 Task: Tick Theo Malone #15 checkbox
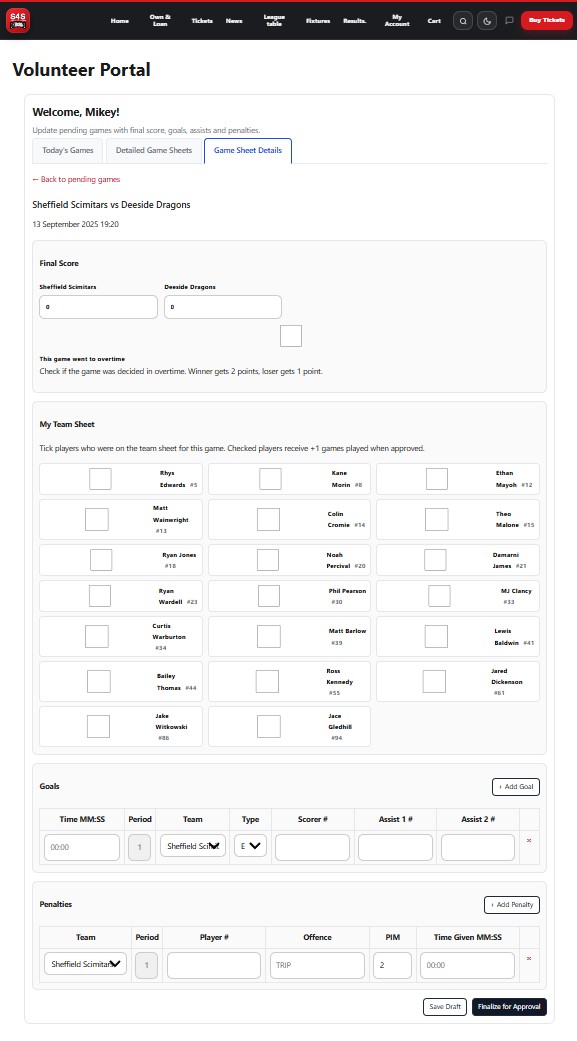click(436, 519)
